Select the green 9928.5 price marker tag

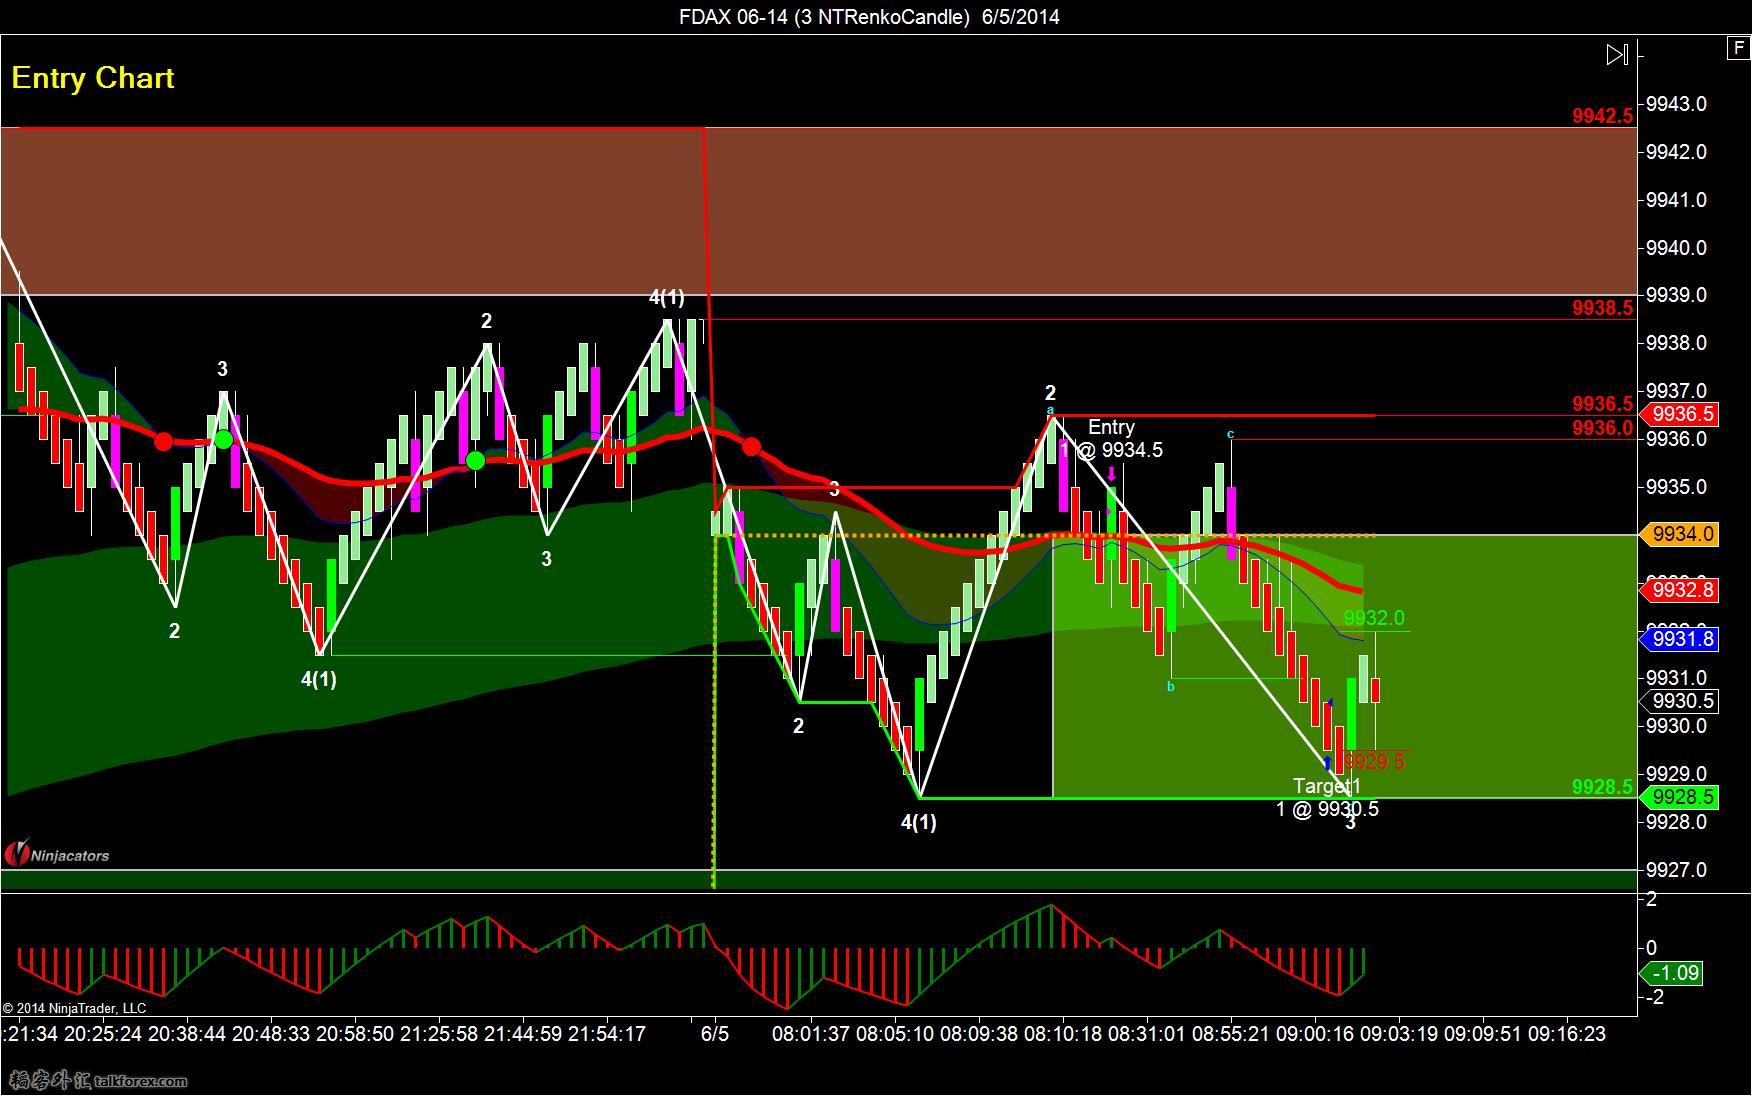click(1679, 797)
